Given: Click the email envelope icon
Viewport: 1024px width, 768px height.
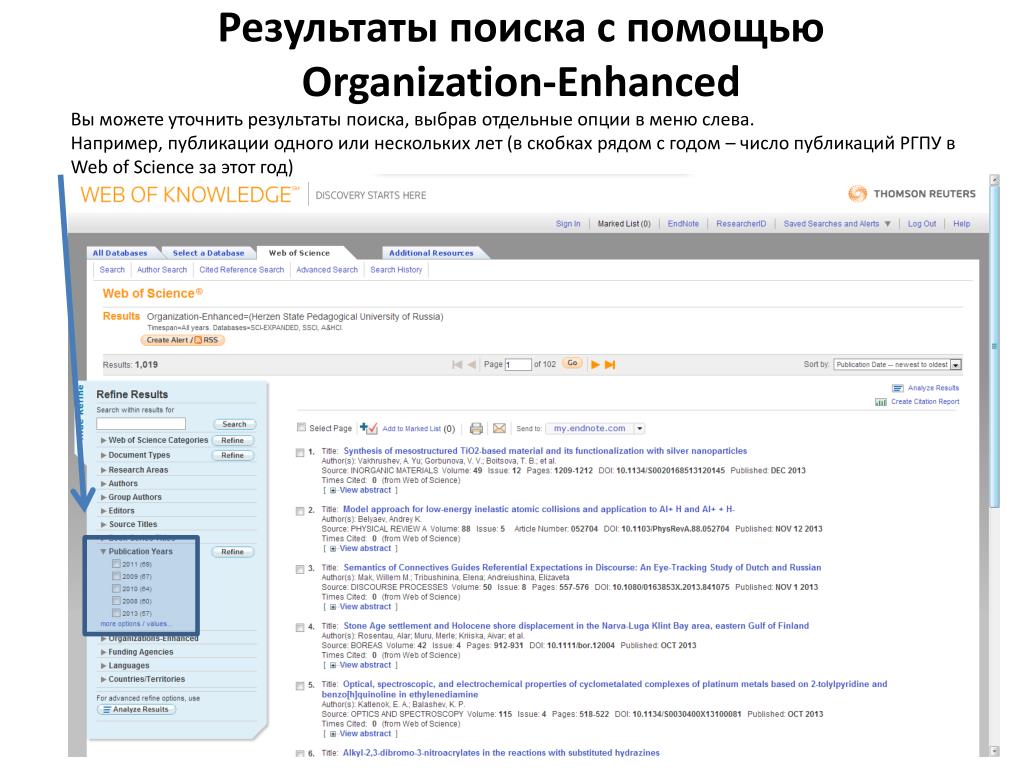Looking at the screenshot, I should coord(499,428).
